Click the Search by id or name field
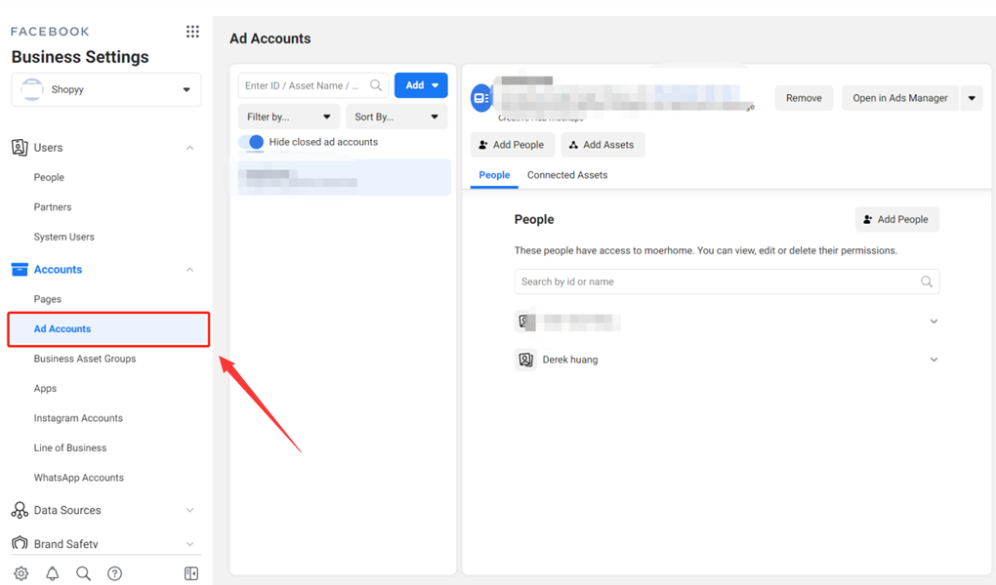Screen dimensions: 996x585 (x=727, y=281)
